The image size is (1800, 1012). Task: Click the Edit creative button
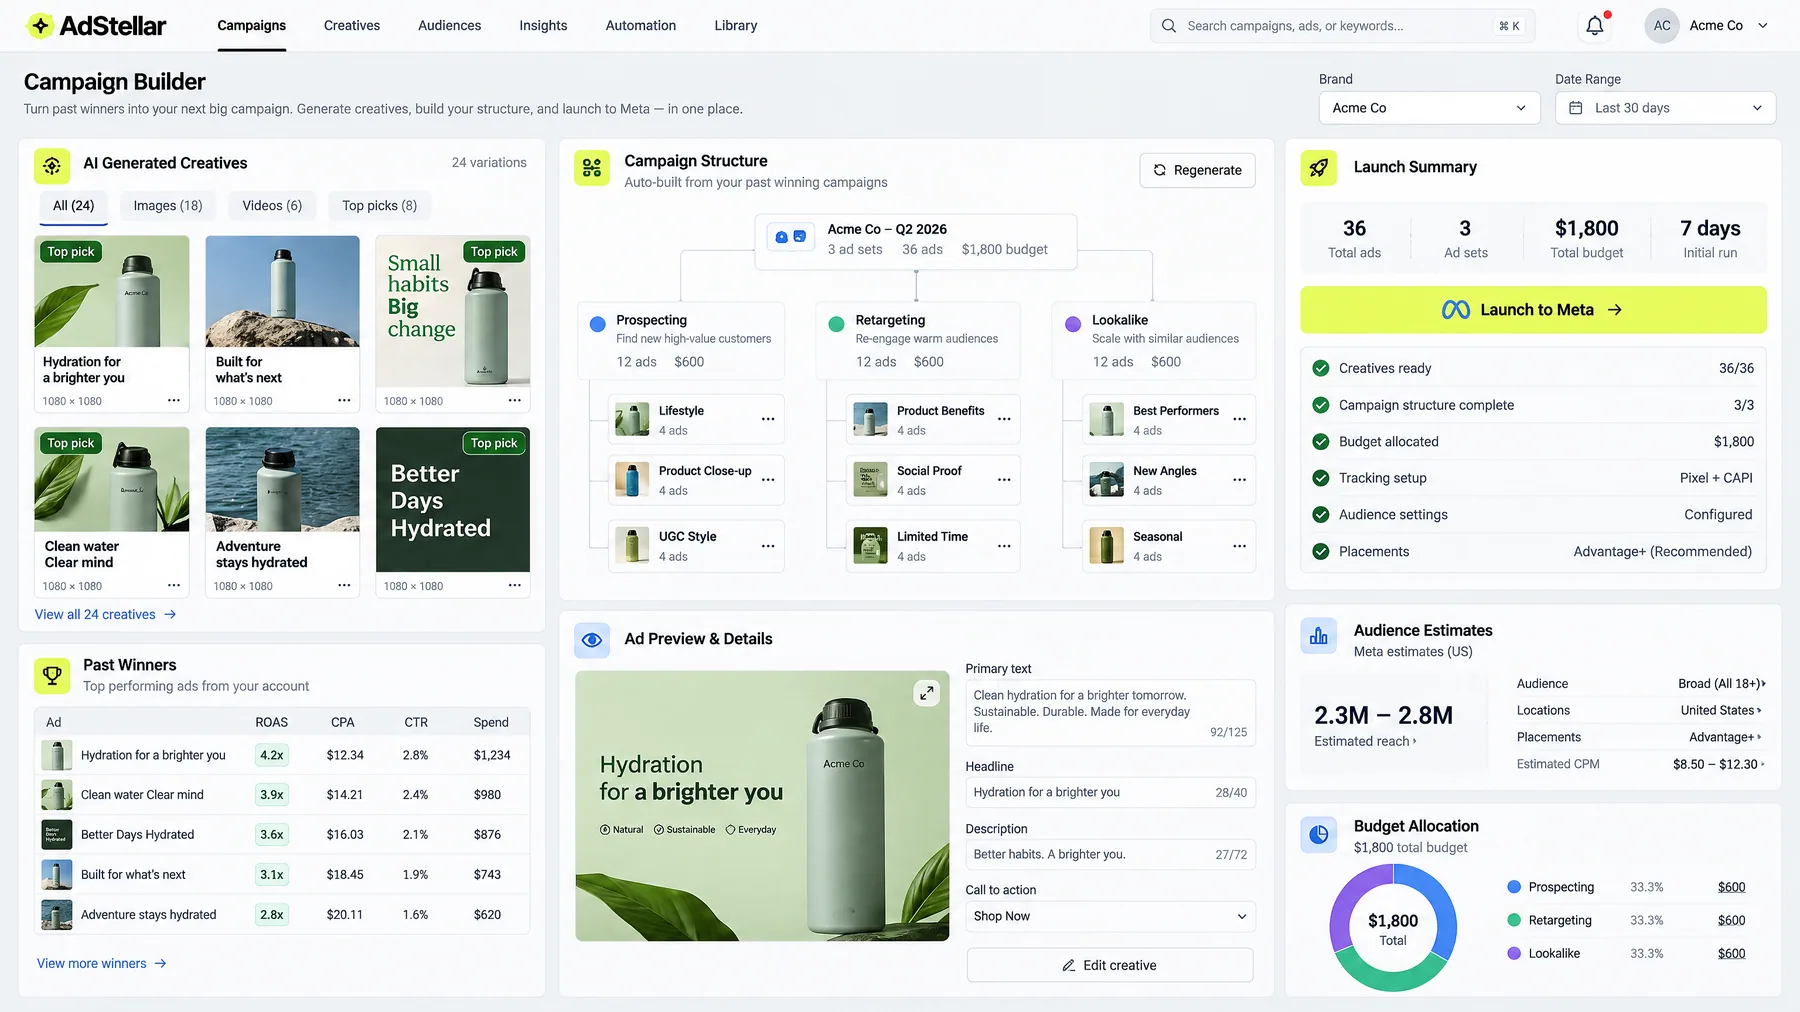point(1110,965)
